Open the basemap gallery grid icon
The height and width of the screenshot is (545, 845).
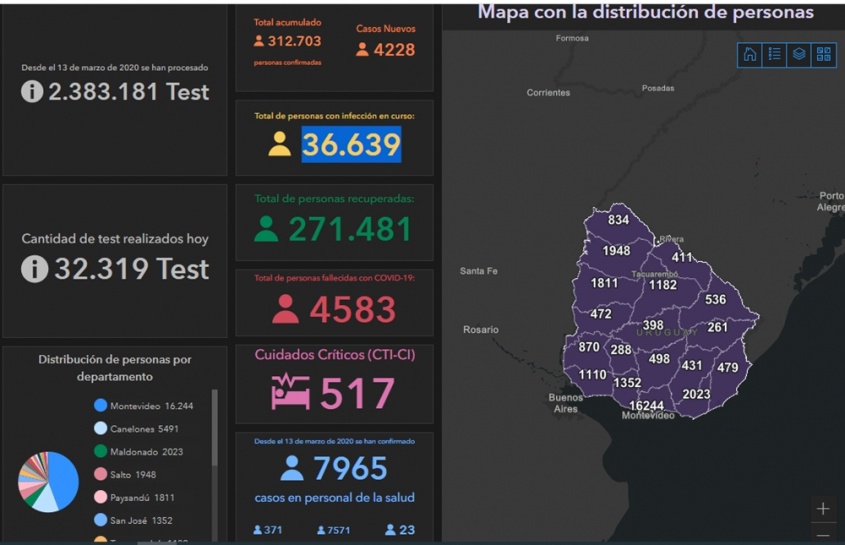[823, 55]
